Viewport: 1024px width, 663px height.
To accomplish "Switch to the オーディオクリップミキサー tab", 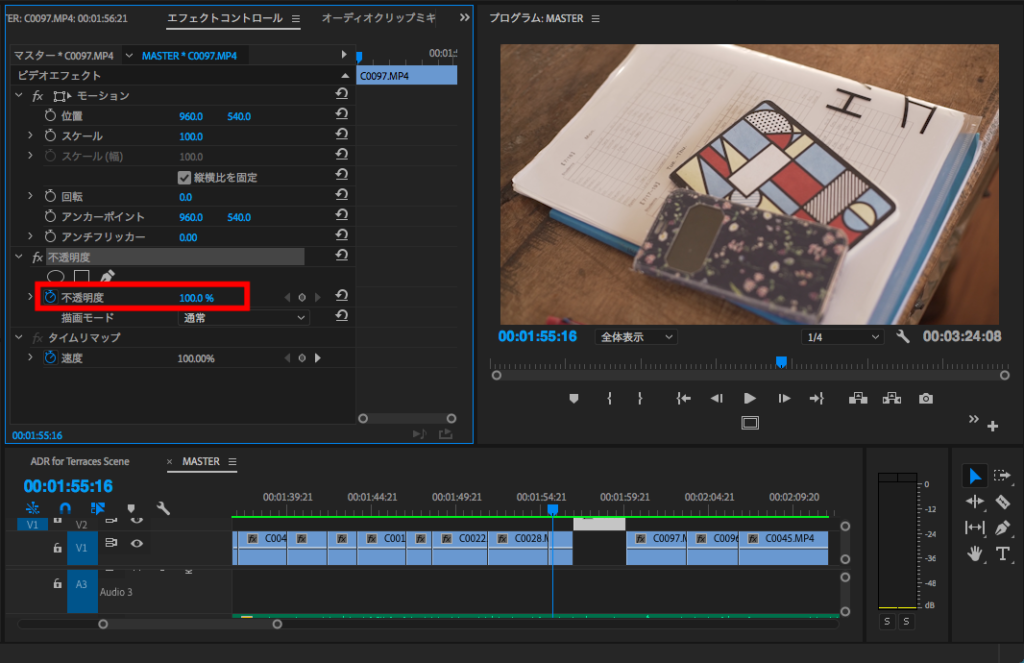I will point(378,18).
